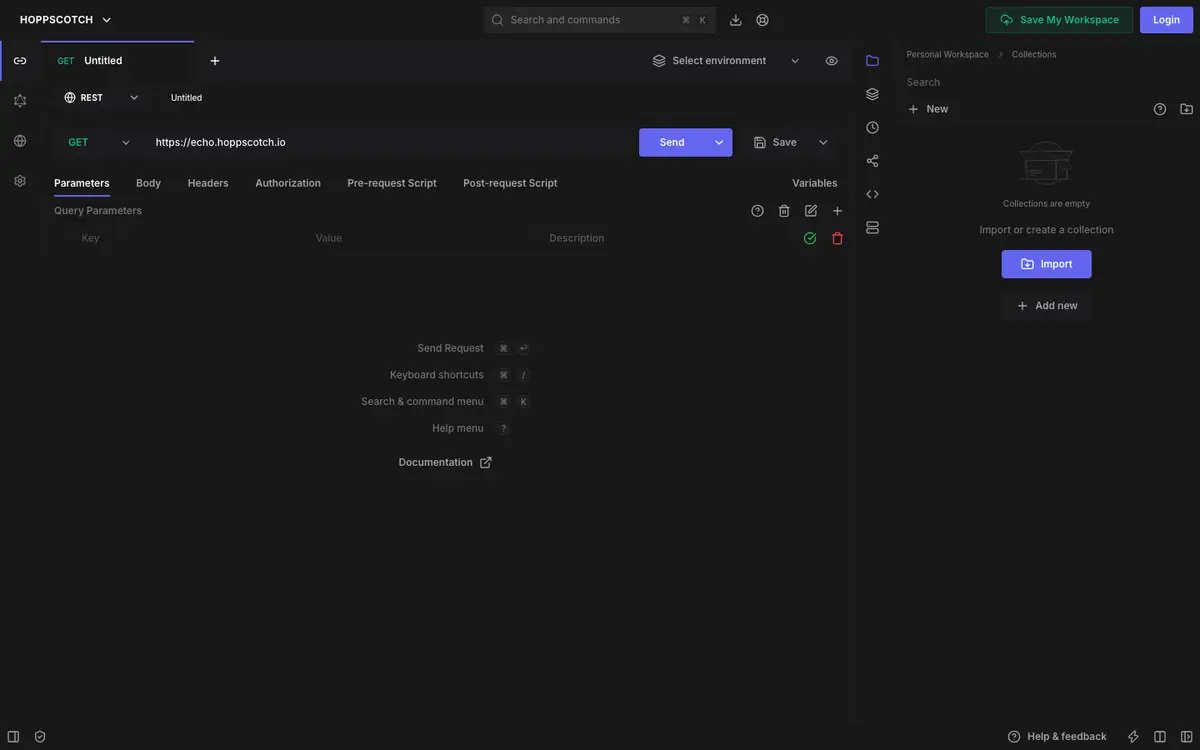This screenshot has width=1200, height=750.
Task: Open the GraphQL sidebar icon
Action: pyautogui.click(x=20, y=101)
